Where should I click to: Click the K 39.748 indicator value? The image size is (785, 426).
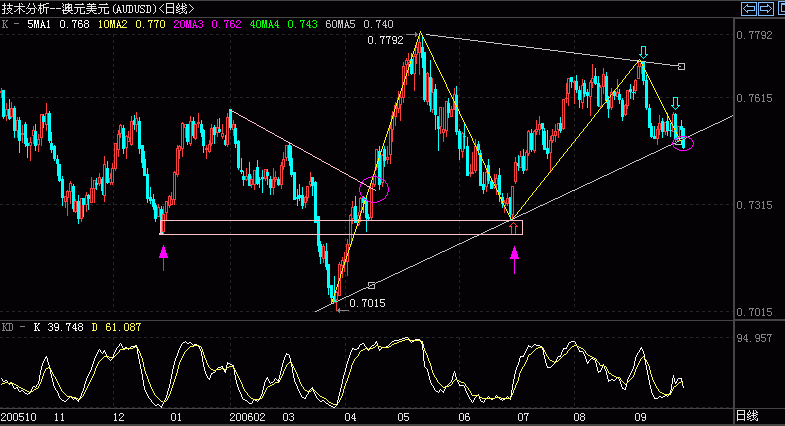tap(58, 327)
